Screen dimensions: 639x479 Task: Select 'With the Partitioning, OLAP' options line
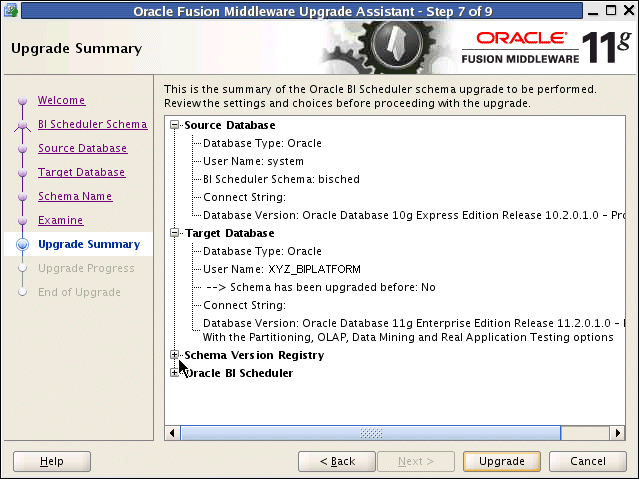pyautogui.click(x=408, y=338)
